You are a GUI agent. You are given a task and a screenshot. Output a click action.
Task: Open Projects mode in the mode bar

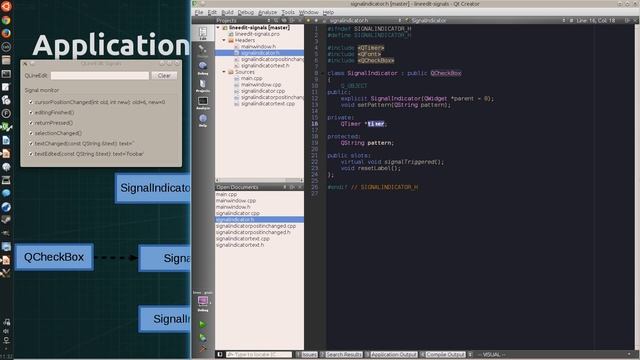point(203,86)
